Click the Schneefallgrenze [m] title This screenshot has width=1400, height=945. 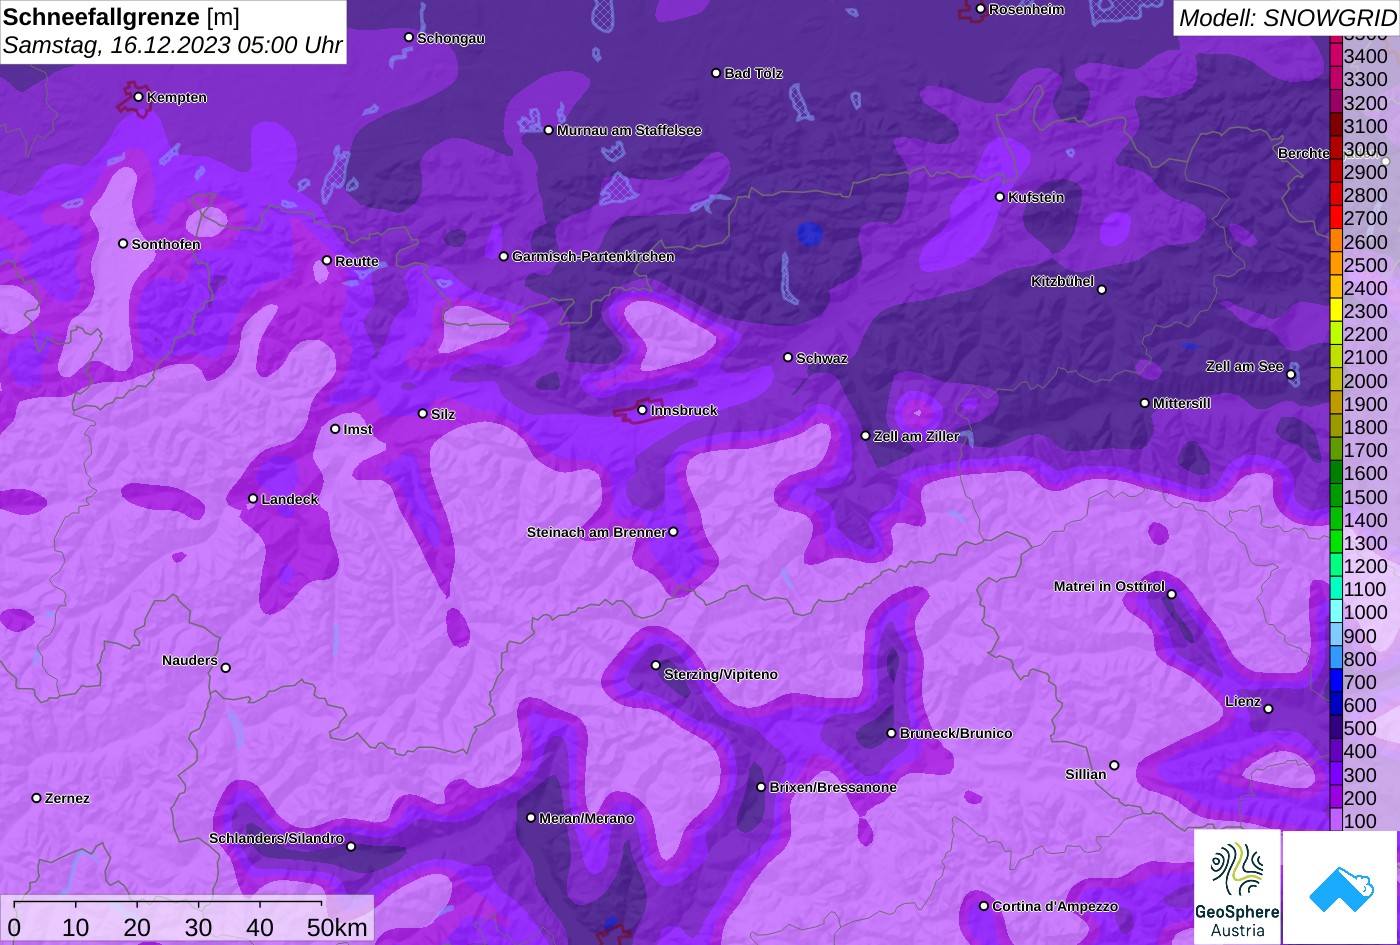[x=121, y=17]
